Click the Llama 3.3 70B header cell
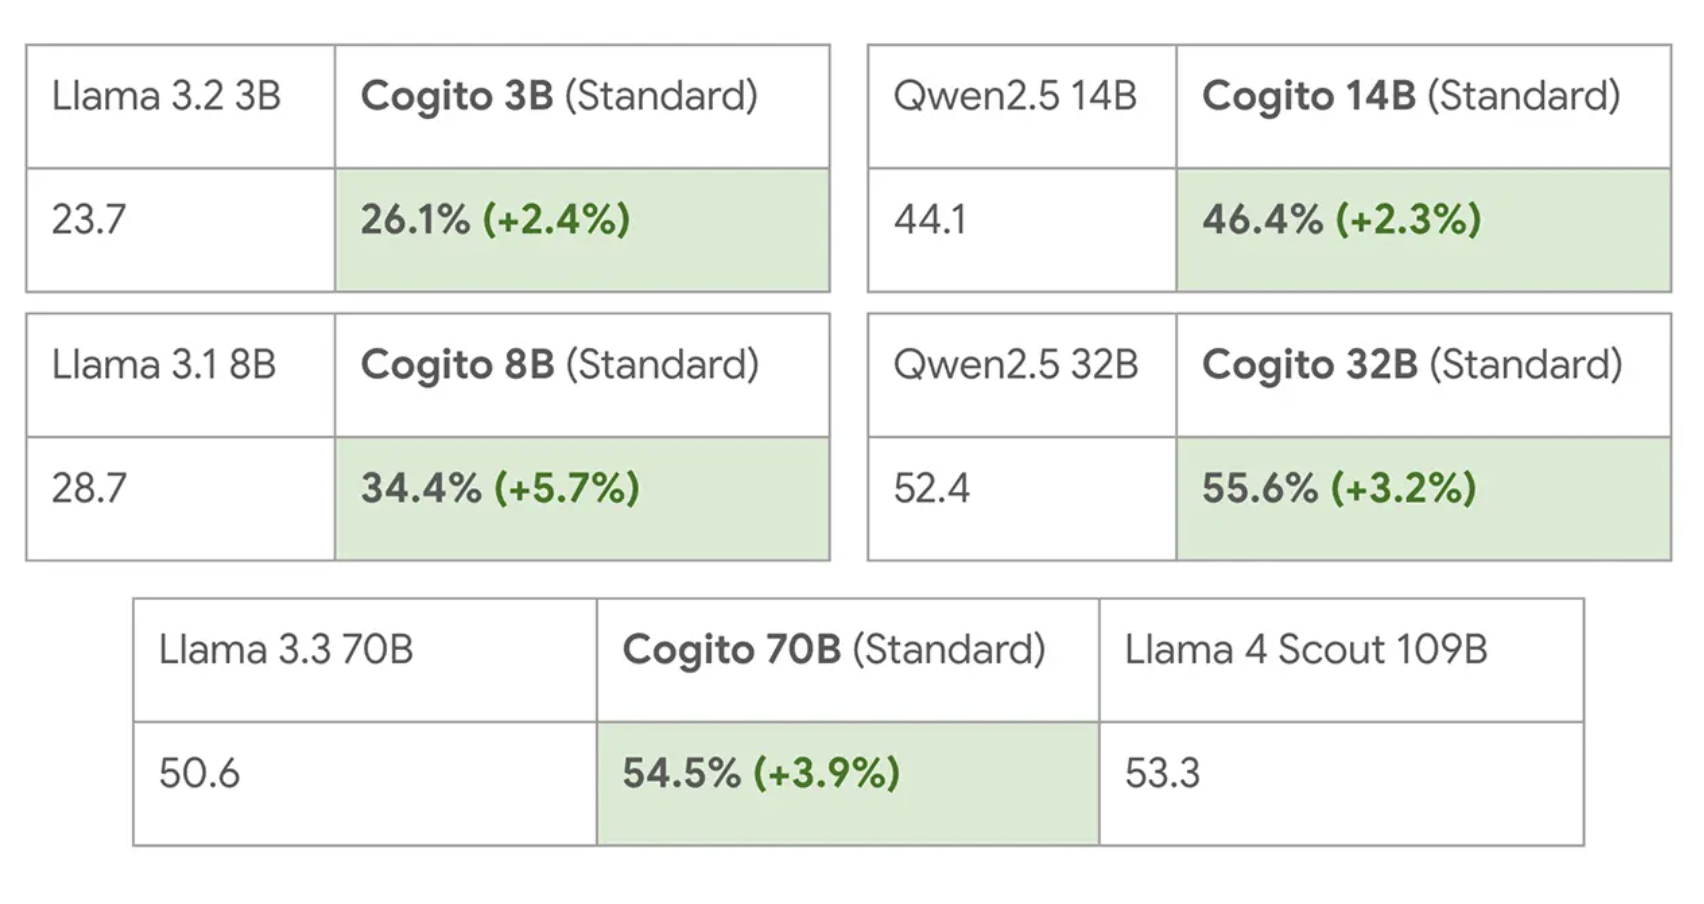The width and height of the screenshot is (1704, 904). coord(365,660)
